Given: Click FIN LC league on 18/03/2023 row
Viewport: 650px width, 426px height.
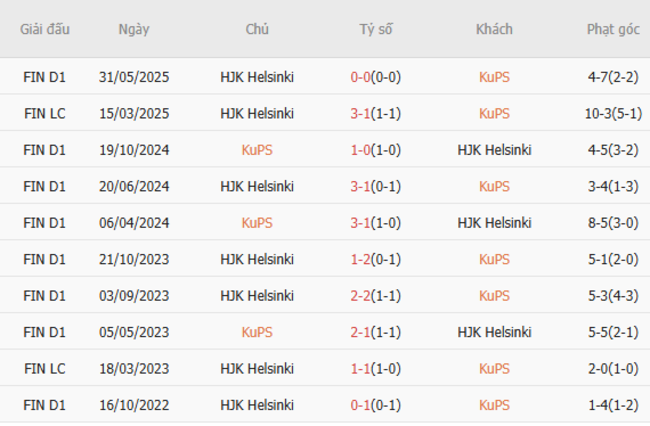Looking at the screenshot, I should pos(45,369).
